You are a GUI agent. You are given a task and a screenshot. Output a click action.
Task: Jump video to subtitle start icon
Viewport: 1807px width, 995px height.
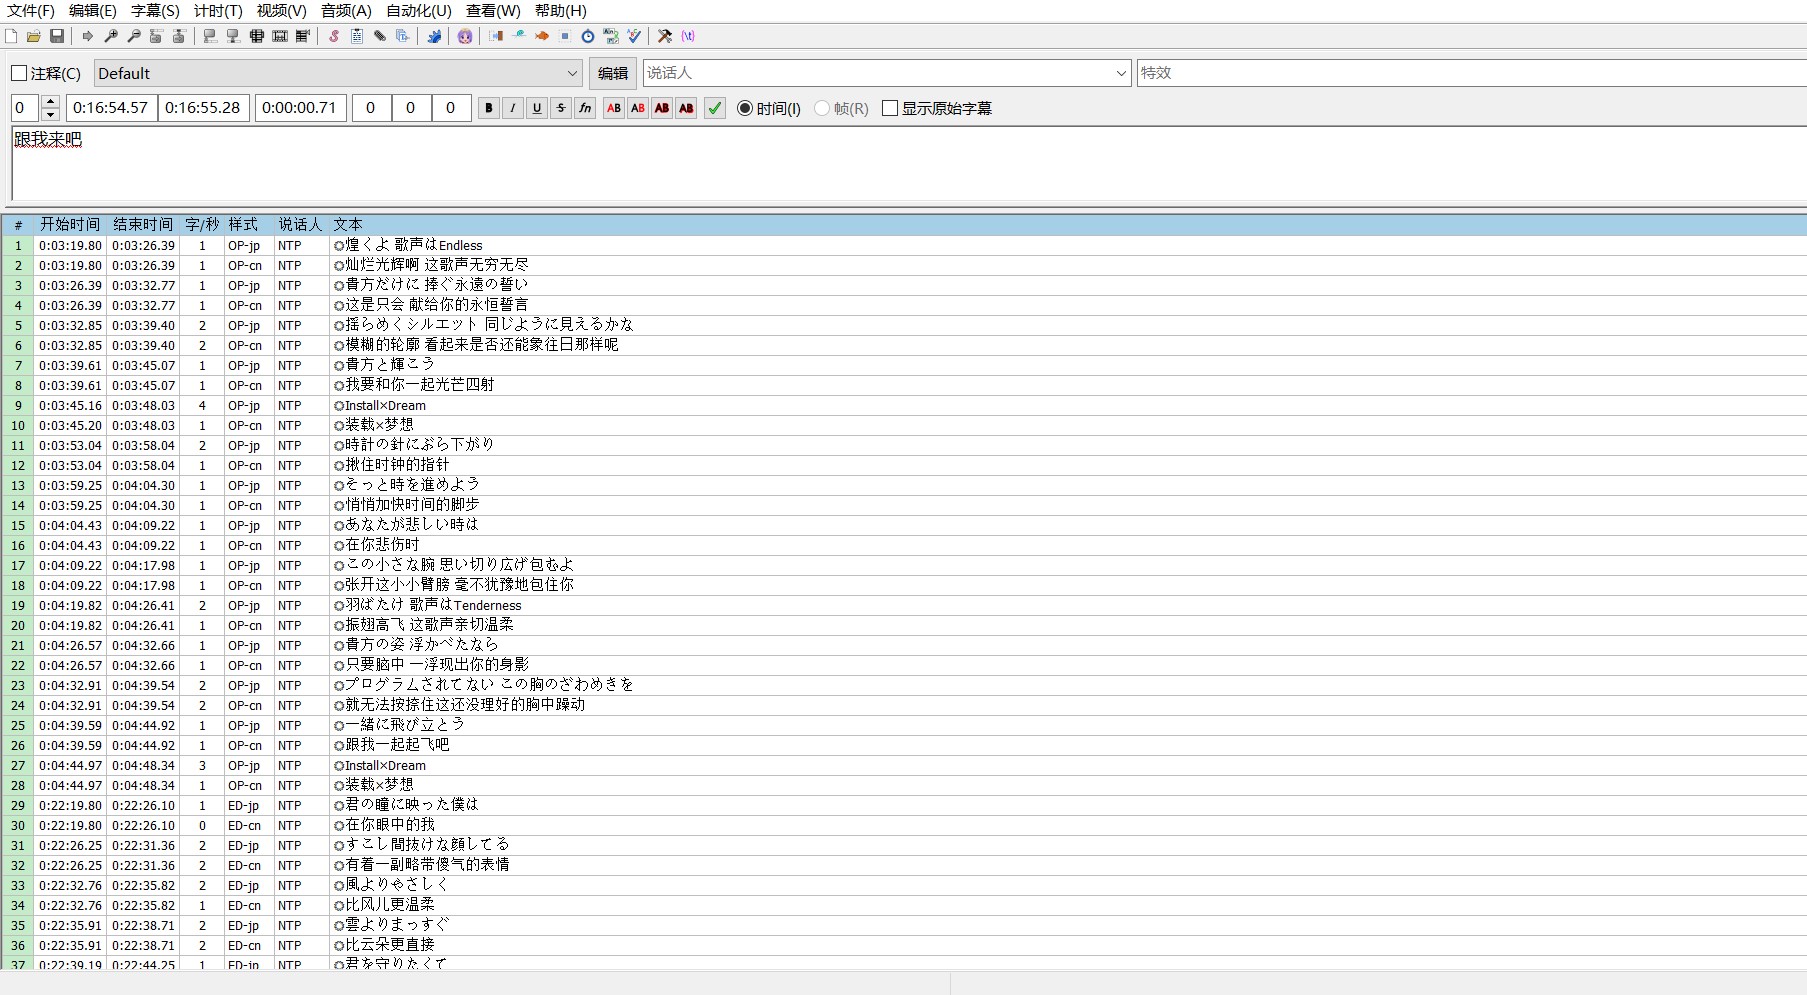point(156,36)
